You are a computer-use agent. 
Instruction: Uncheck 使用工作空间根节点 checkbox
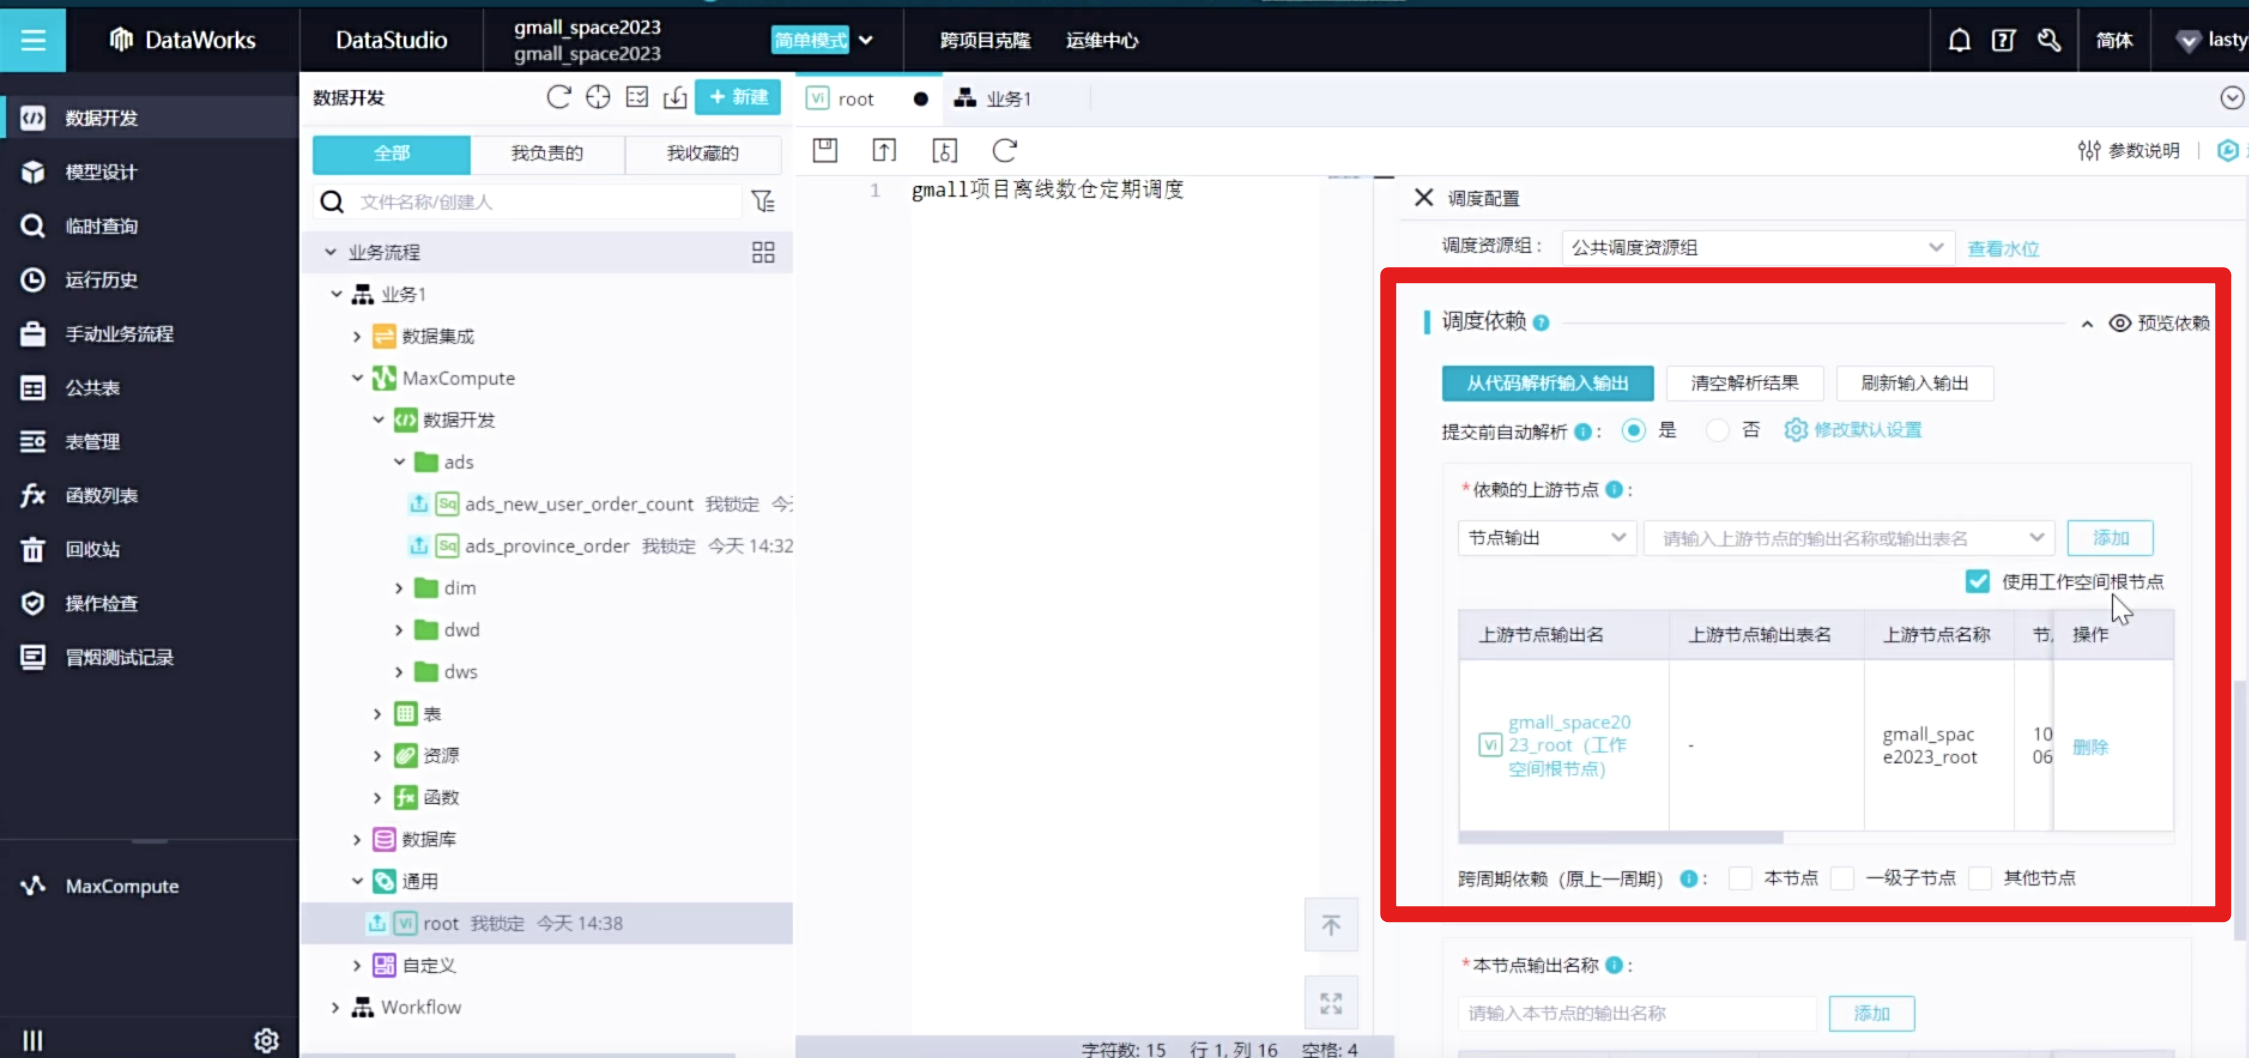click(1977, 581)
